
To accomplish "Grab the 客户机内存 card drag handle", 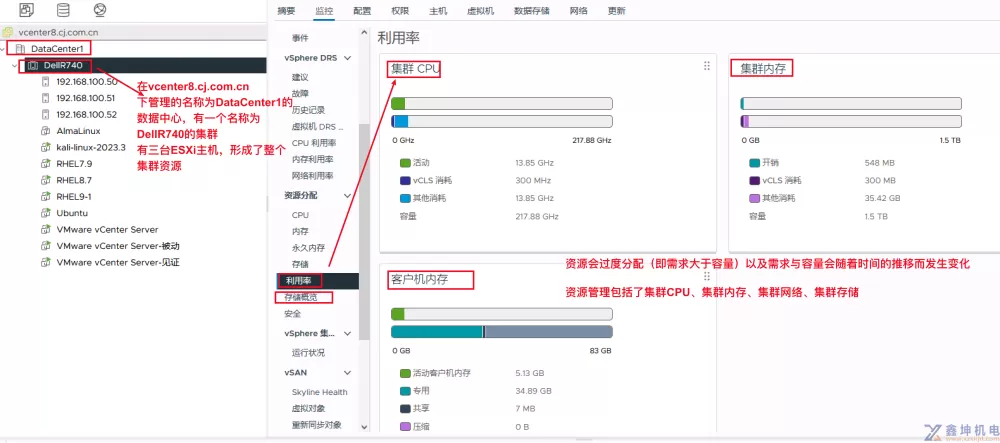I will click(707, 276).
